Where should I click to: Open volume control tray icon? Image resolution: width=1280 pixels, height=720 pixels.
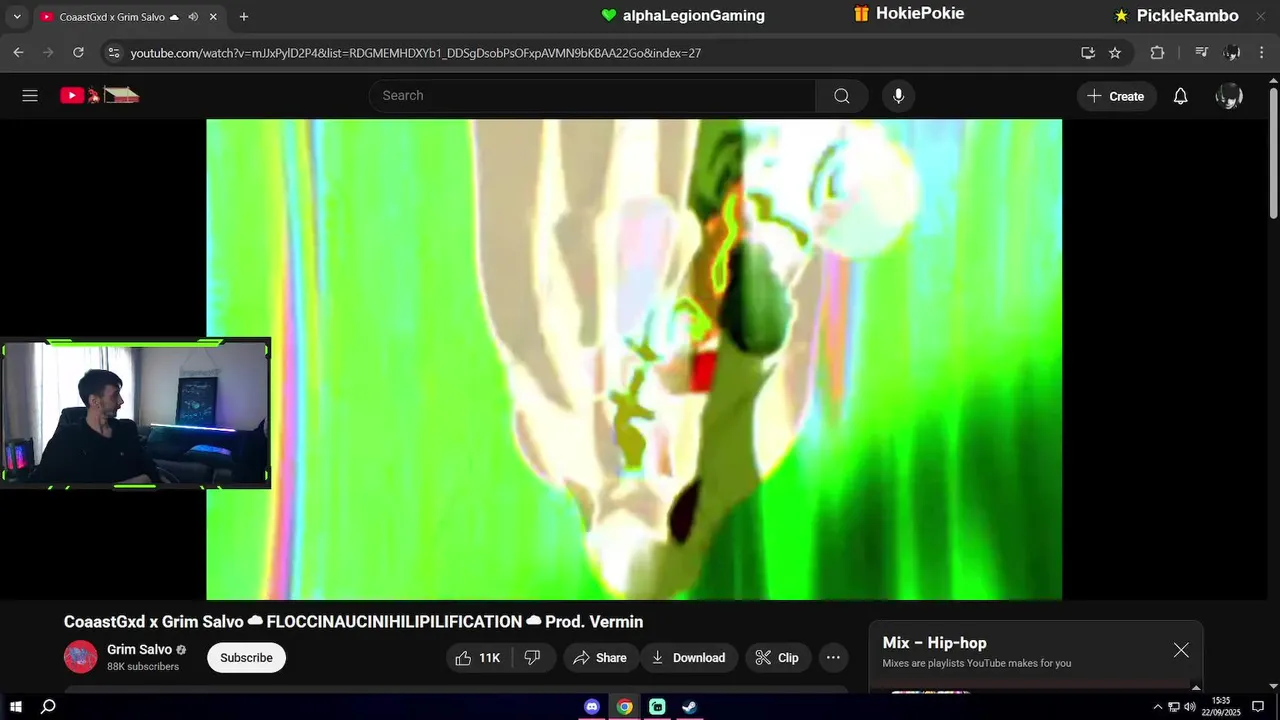(x=1190, y=707)
